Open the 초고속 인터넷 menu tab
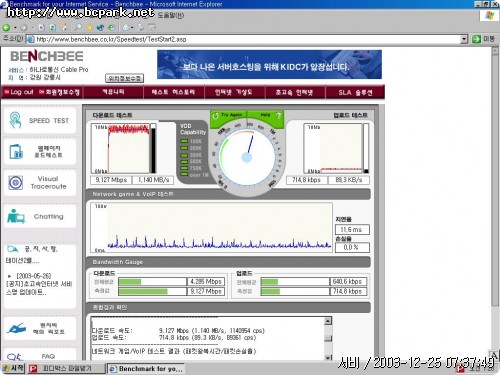500x375 pixels. [295, 92]
